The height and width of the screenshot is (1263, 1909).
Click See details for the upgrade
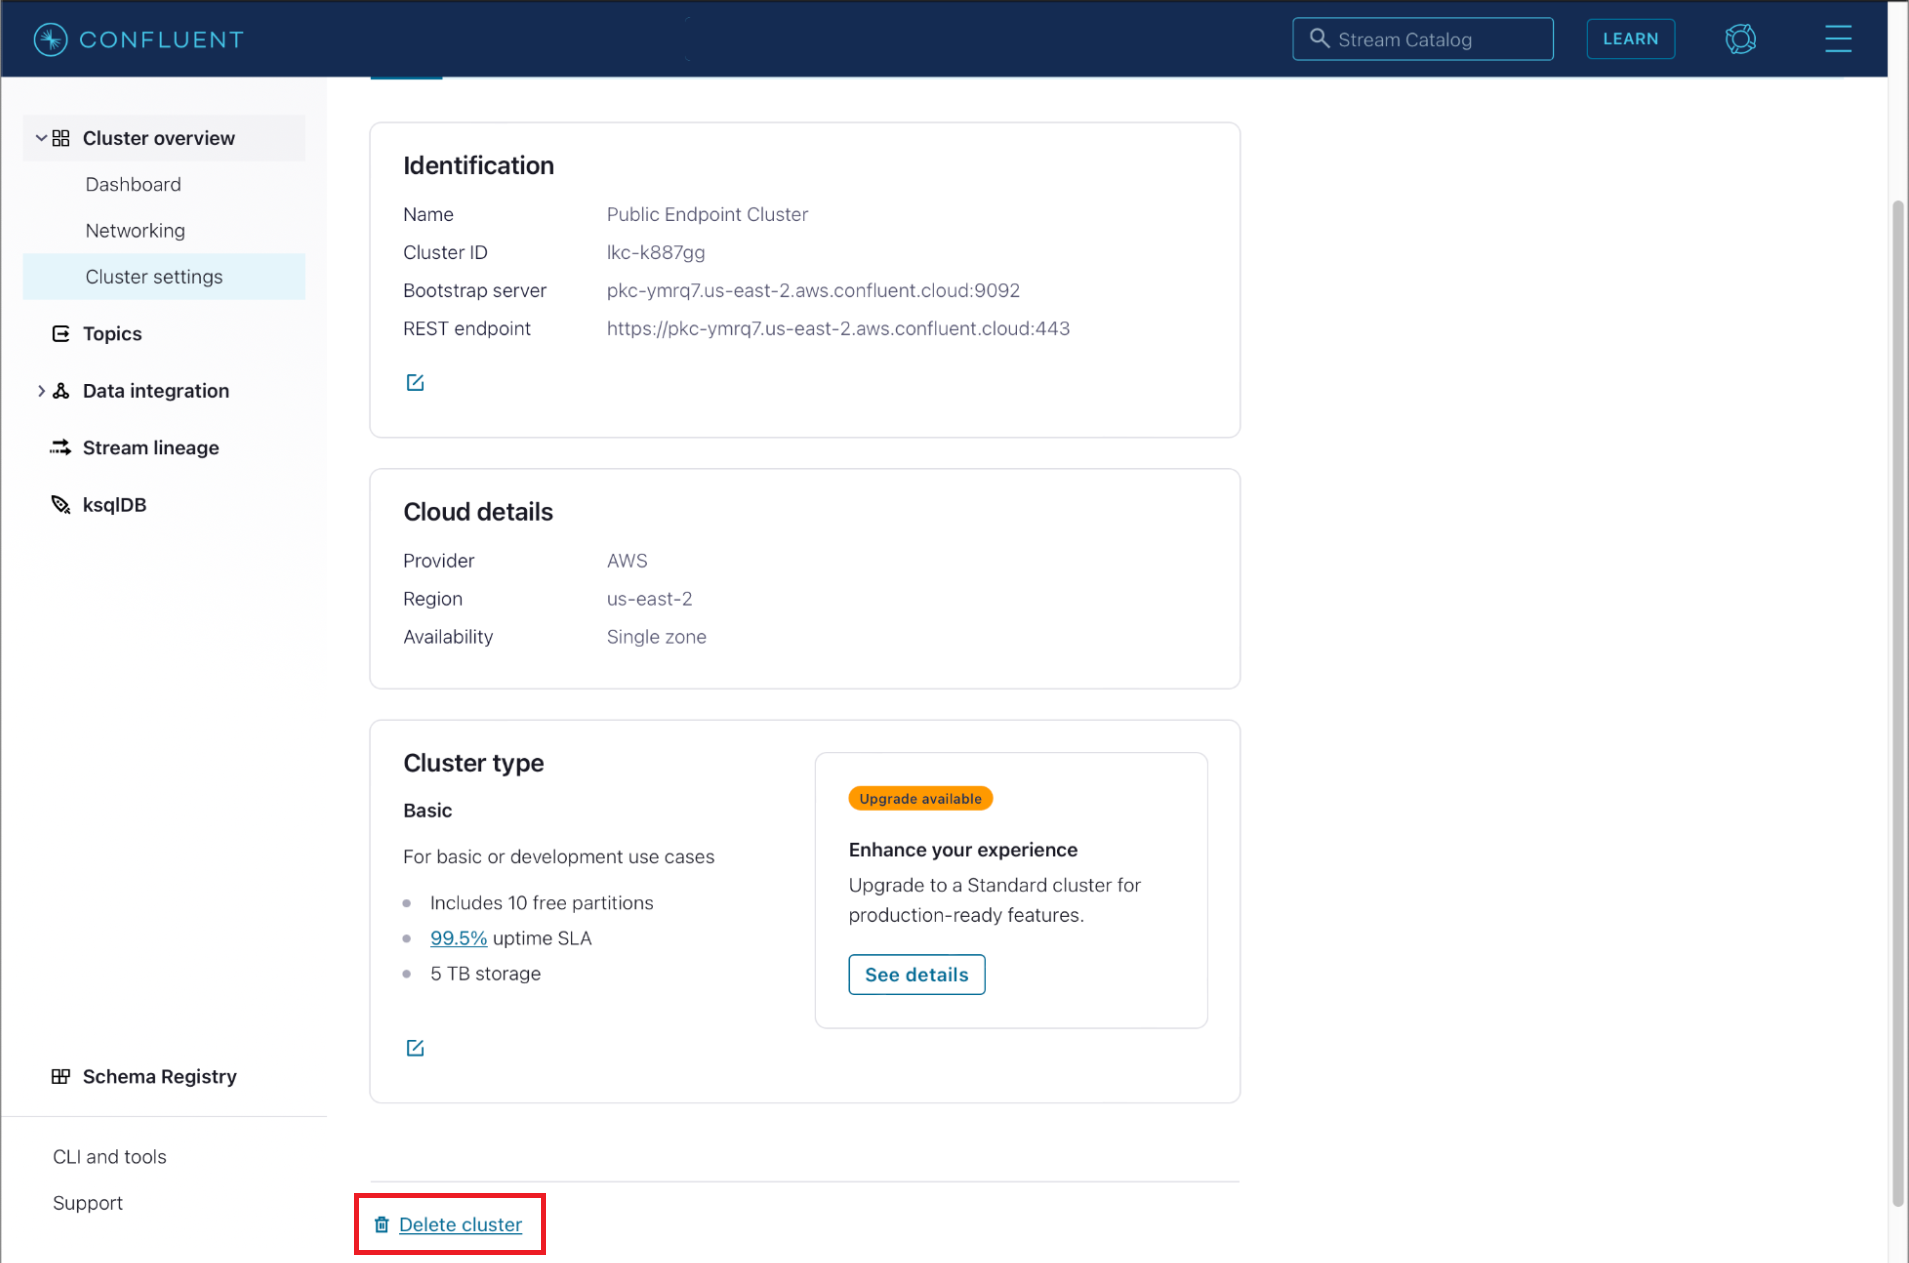coord(916,975)
